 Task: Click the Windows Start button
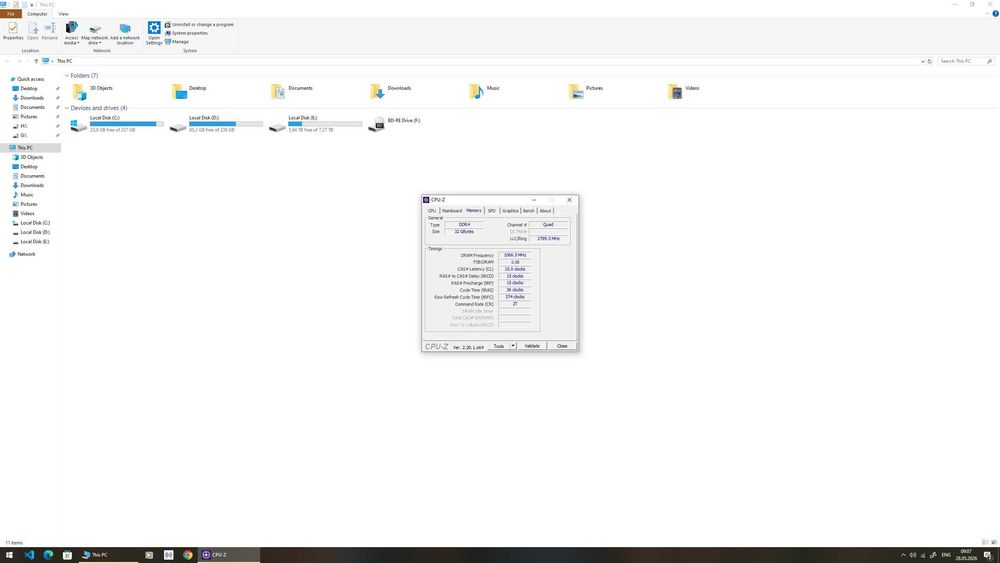9,555
